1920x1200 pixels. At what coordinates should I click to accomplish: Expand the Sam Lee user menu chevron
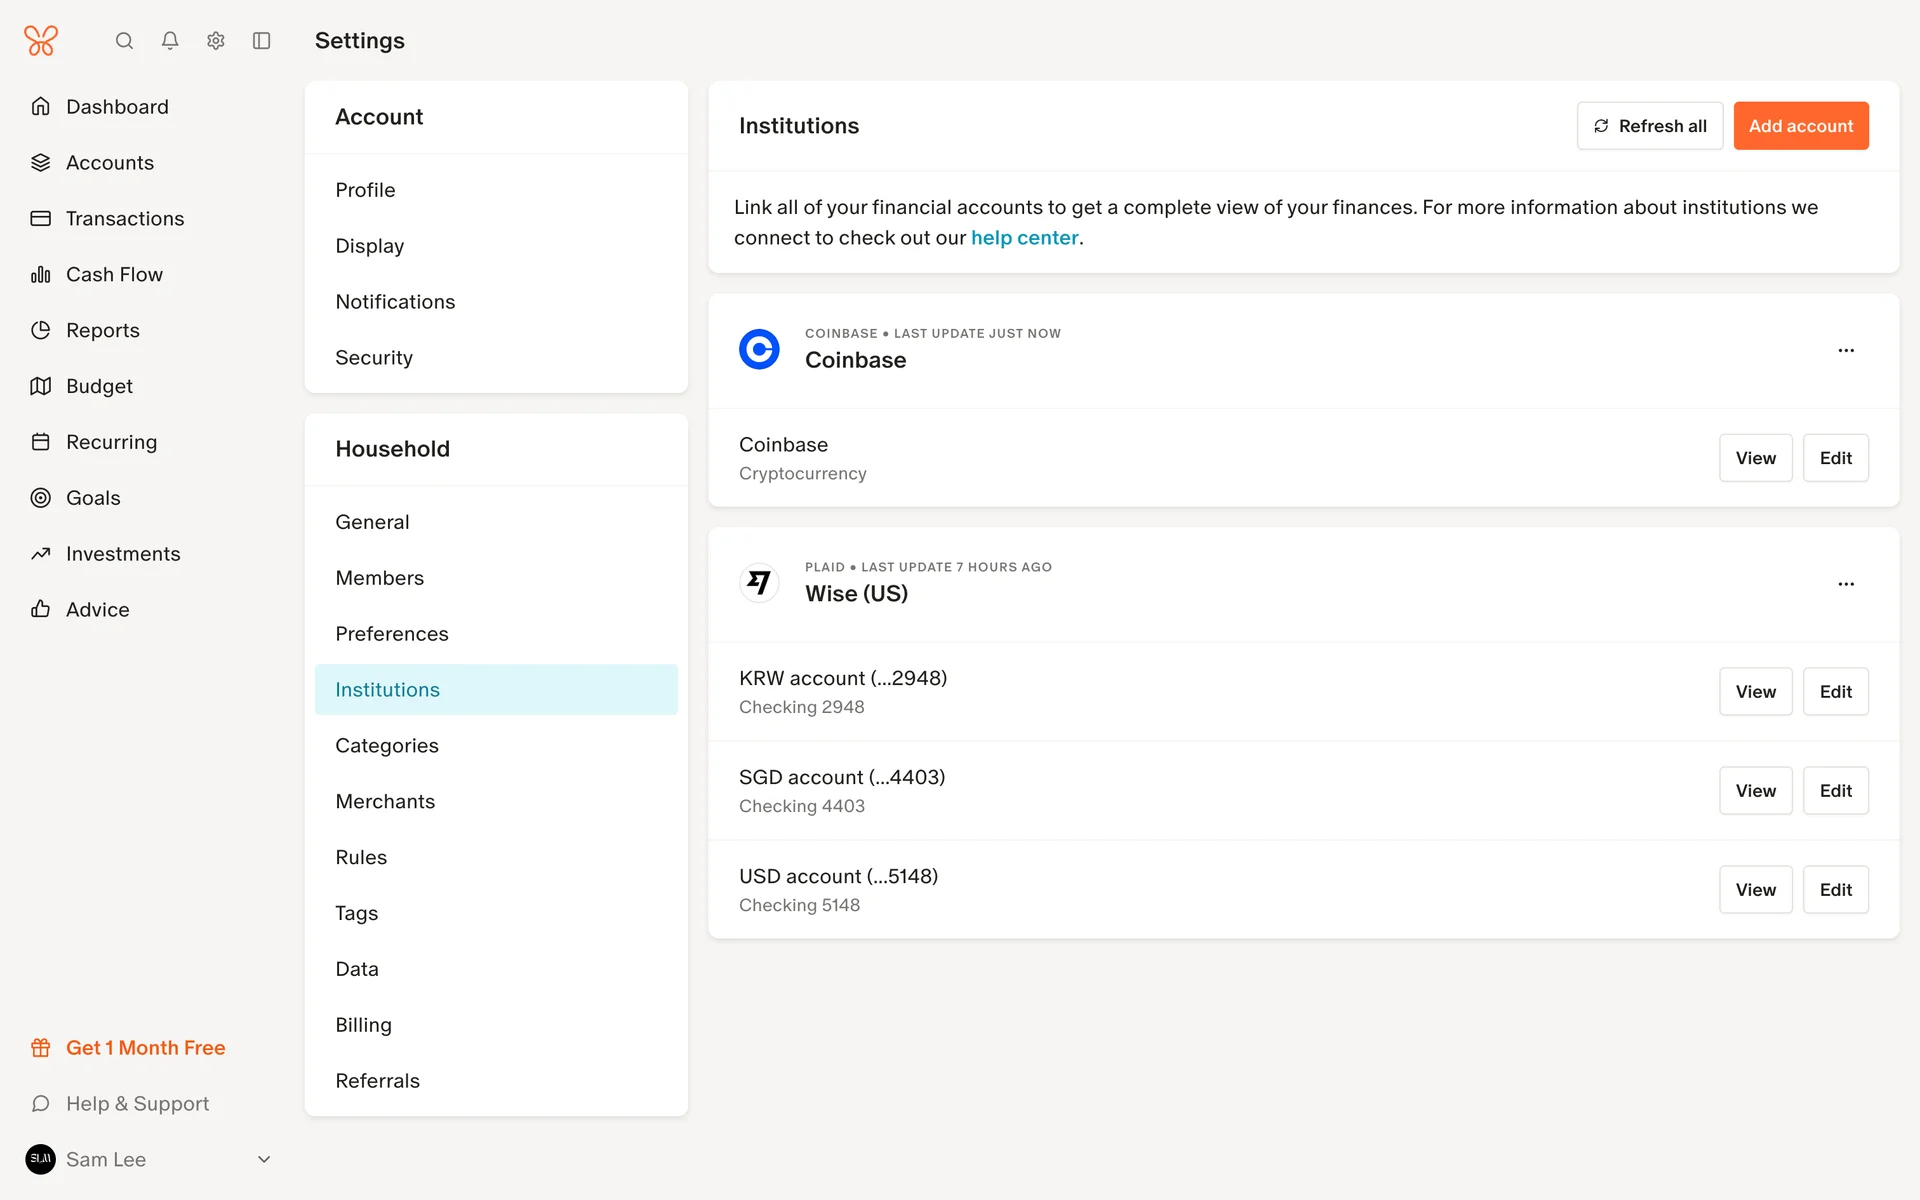[264, 1160]
